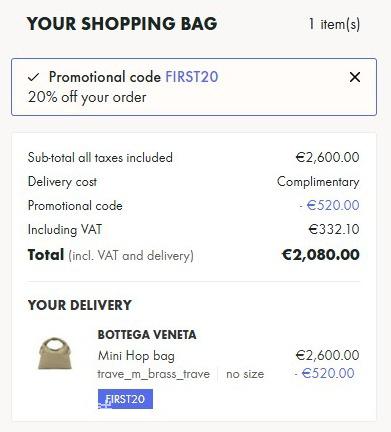Click the no size label

245,374
